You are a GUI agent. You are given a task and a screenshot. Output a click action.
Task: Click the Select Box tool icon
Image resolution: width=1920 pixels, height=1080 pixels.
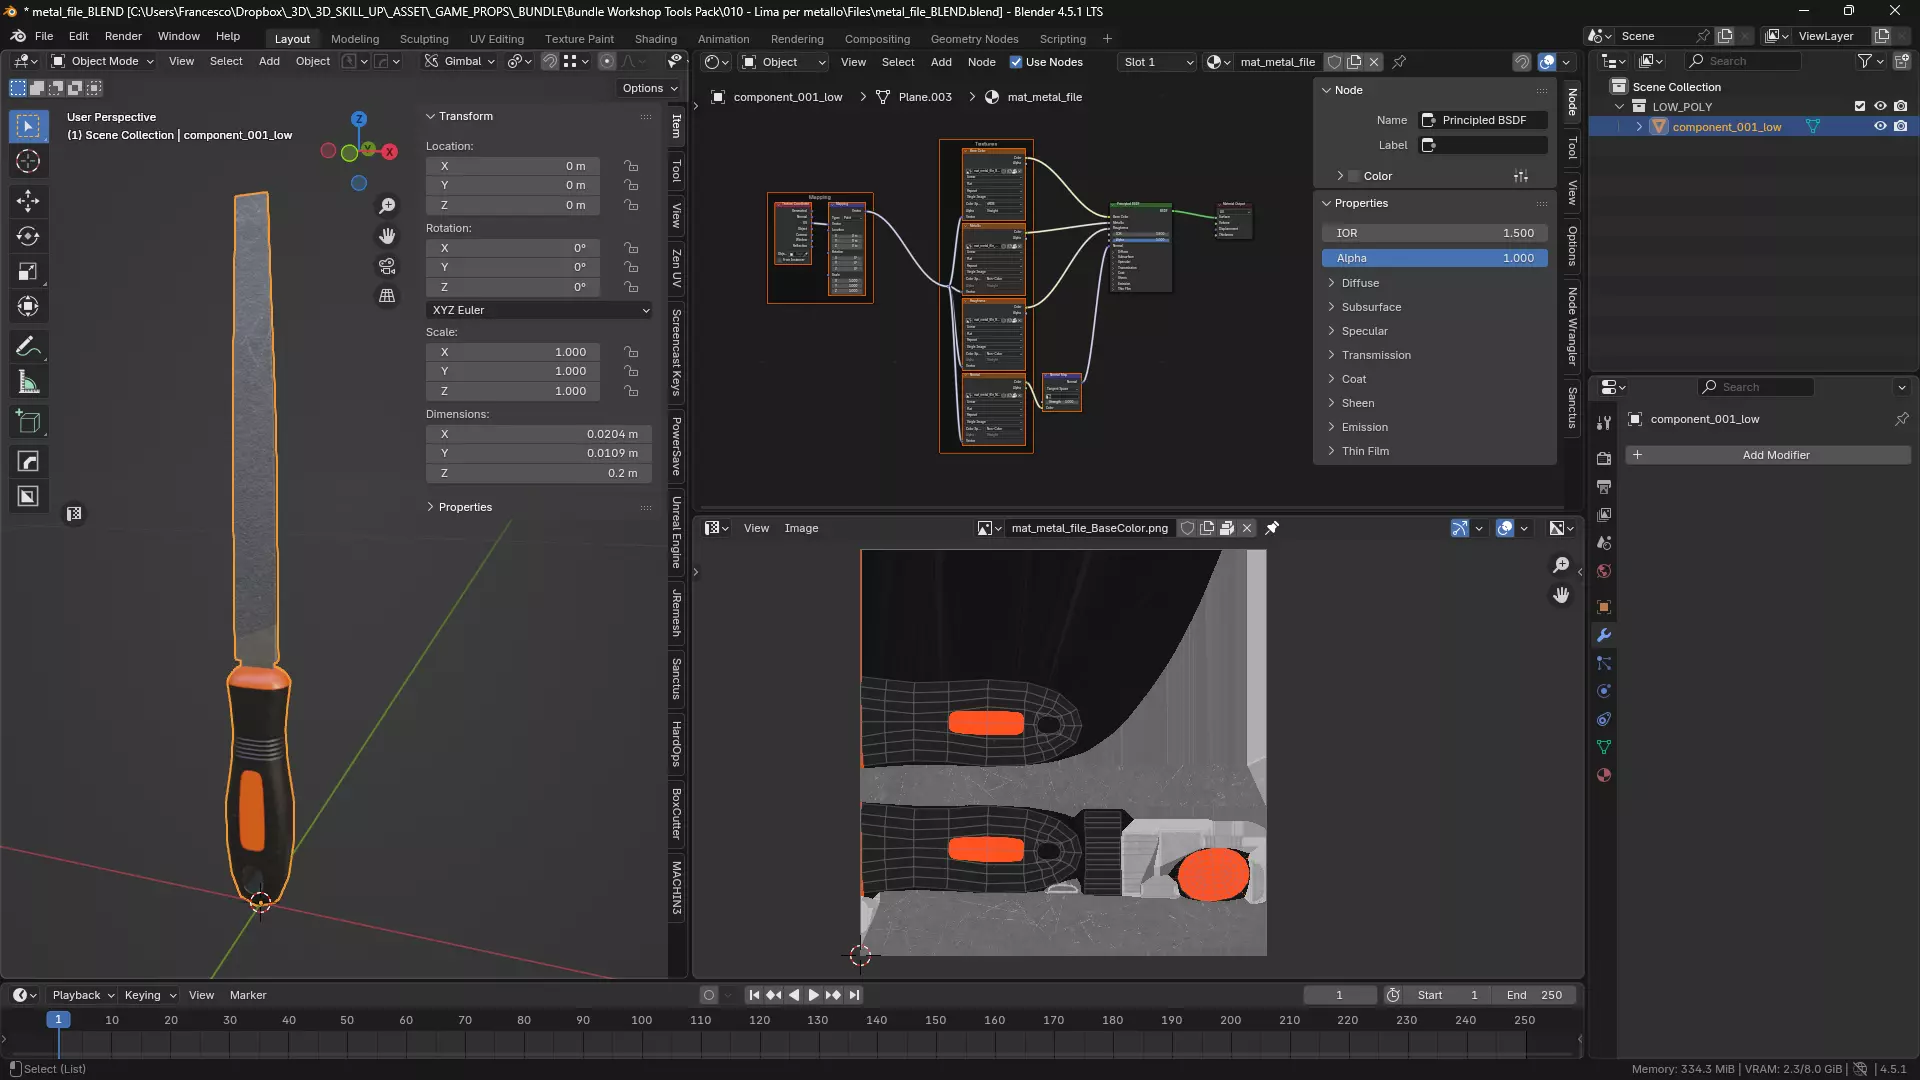click(x=28, y=126)
